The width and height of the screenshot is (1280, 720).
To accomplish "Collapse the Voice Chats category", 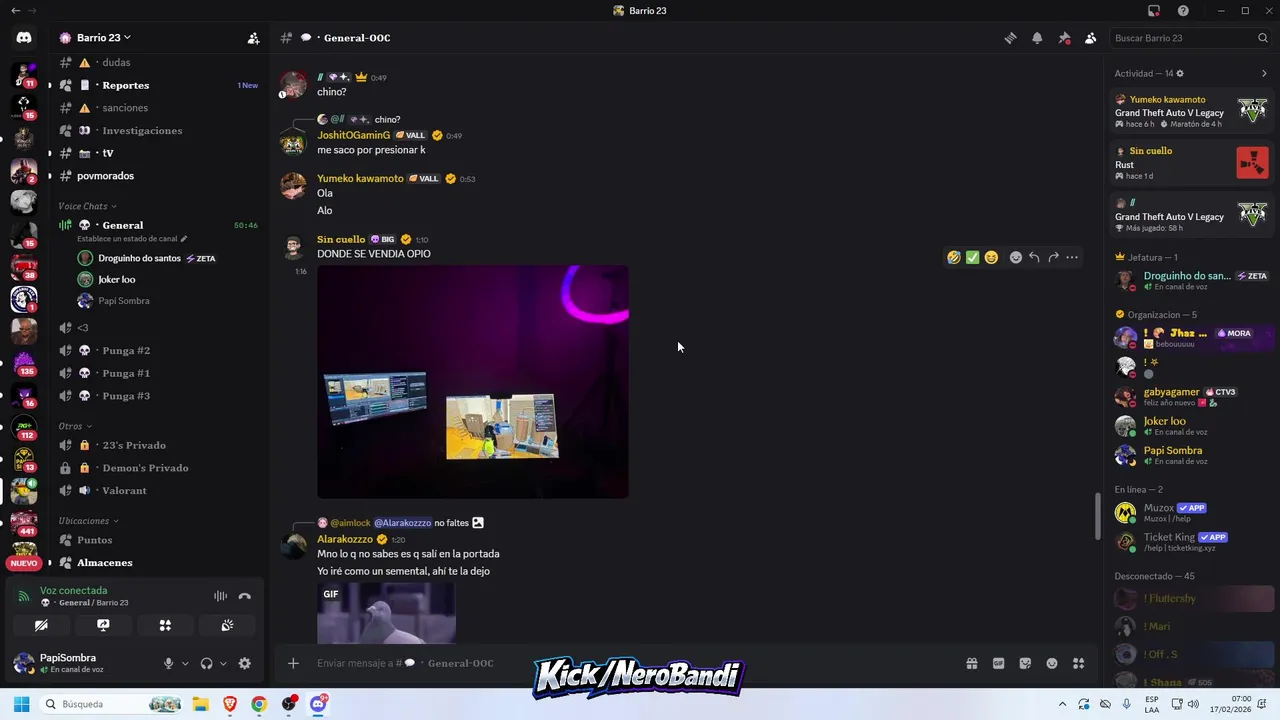I will (x=87, y=206).
